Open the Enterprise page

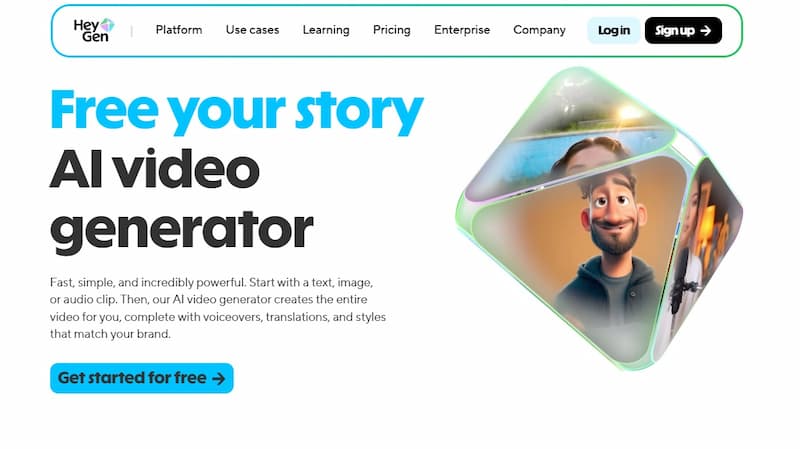[462, 30]
